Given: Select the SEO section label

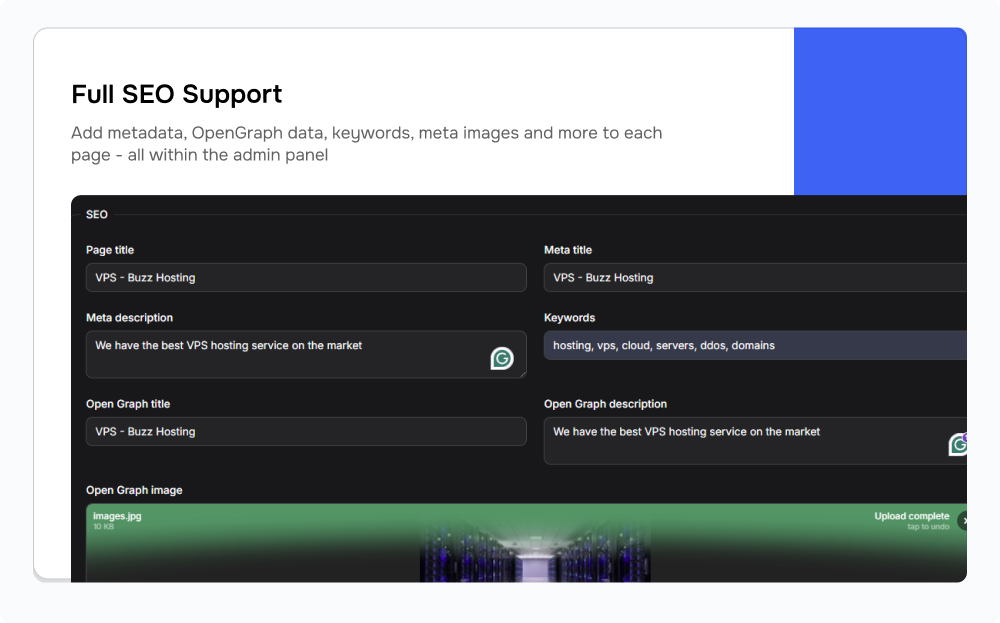Looking at the screenshot, I should [97, 214].
